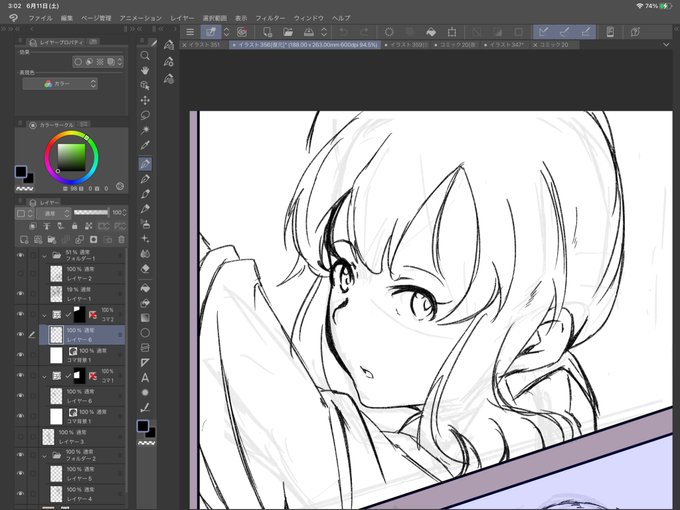680x510 pixels.
Task: Collapse the コマ1 frame folder
Action: click(x=44, y=376)
